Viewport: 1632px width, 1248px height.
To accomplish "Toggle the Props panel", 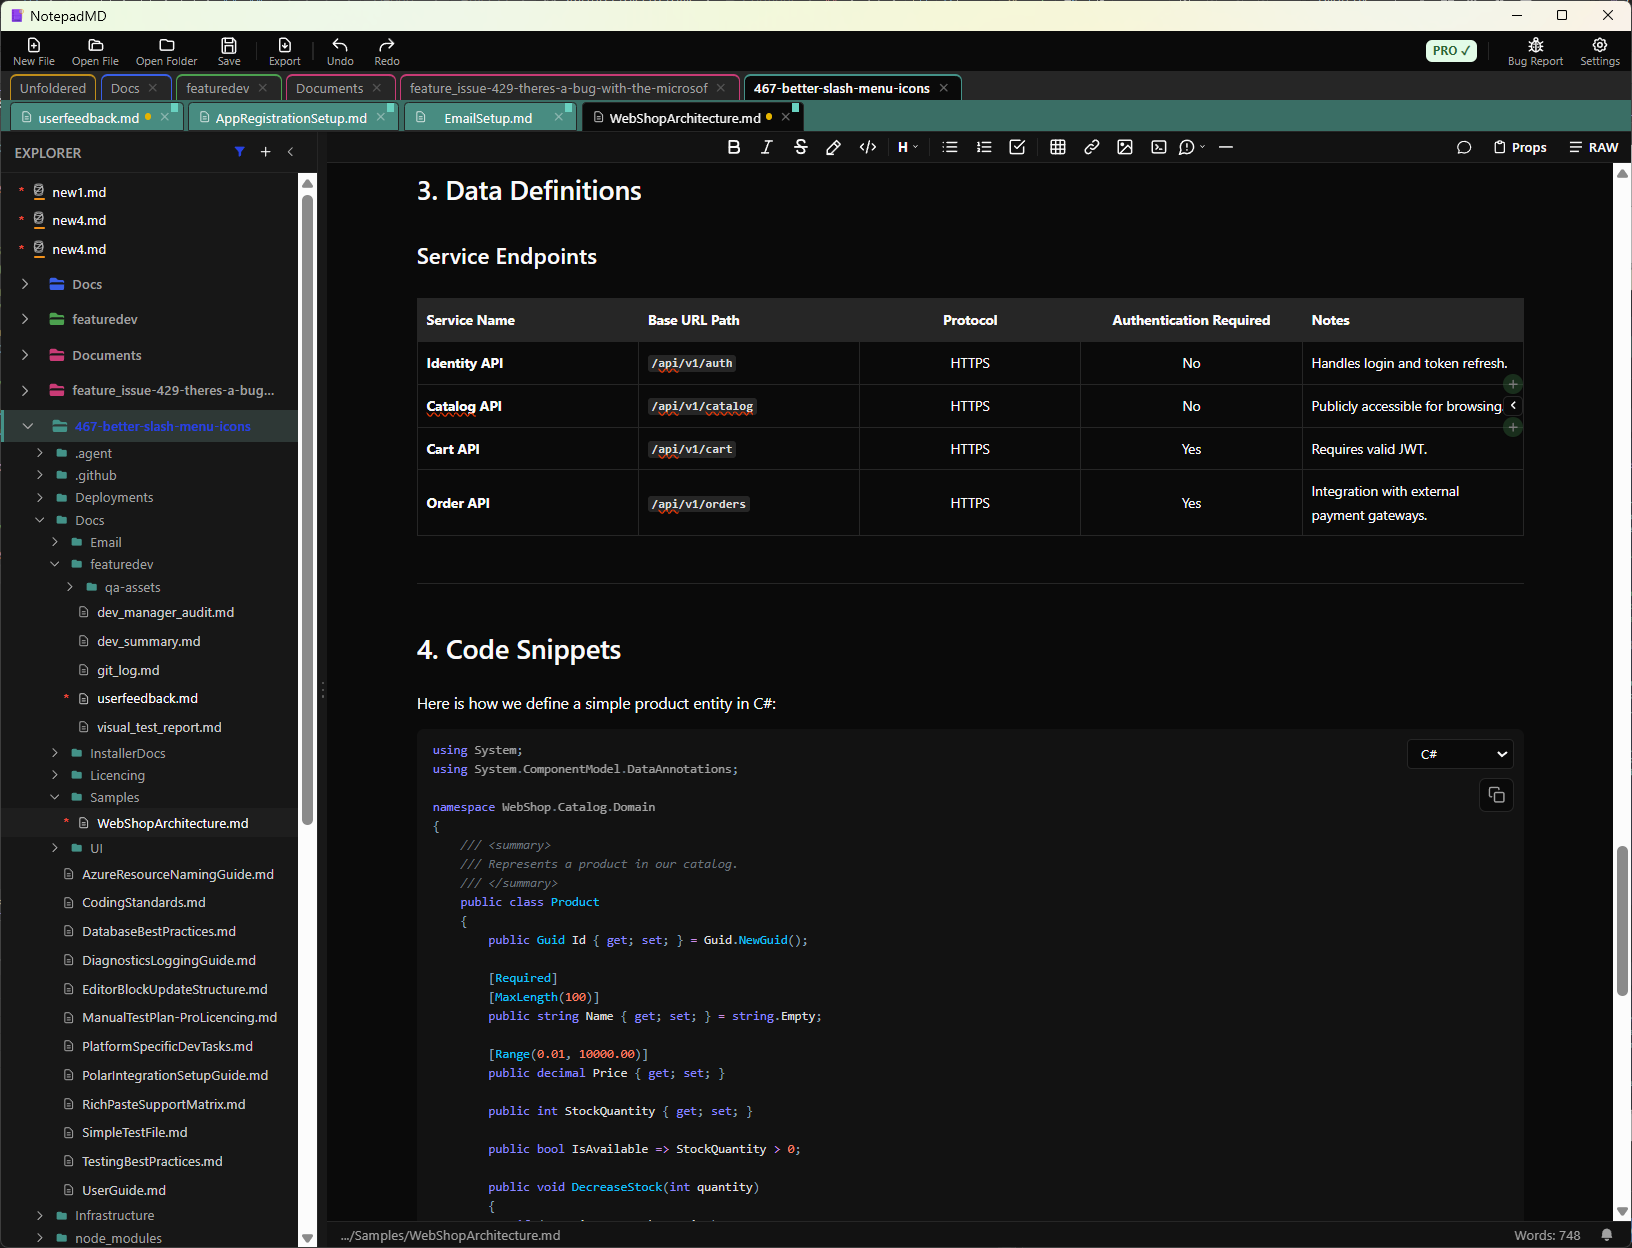I will click(x=1520, y=147).
